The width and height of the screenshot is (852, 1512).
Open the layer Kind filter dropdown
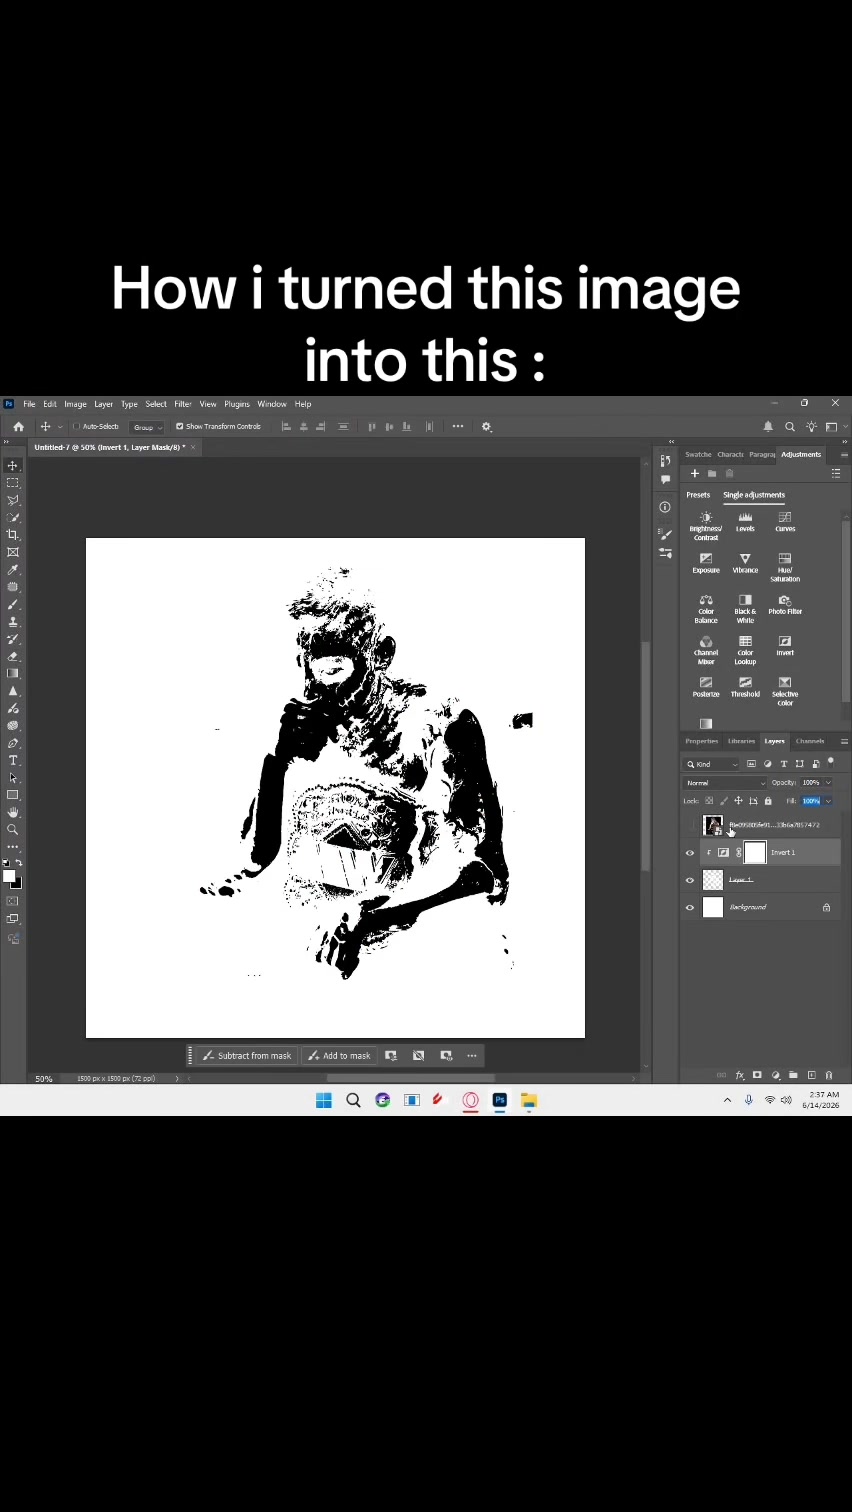(712, 764)
